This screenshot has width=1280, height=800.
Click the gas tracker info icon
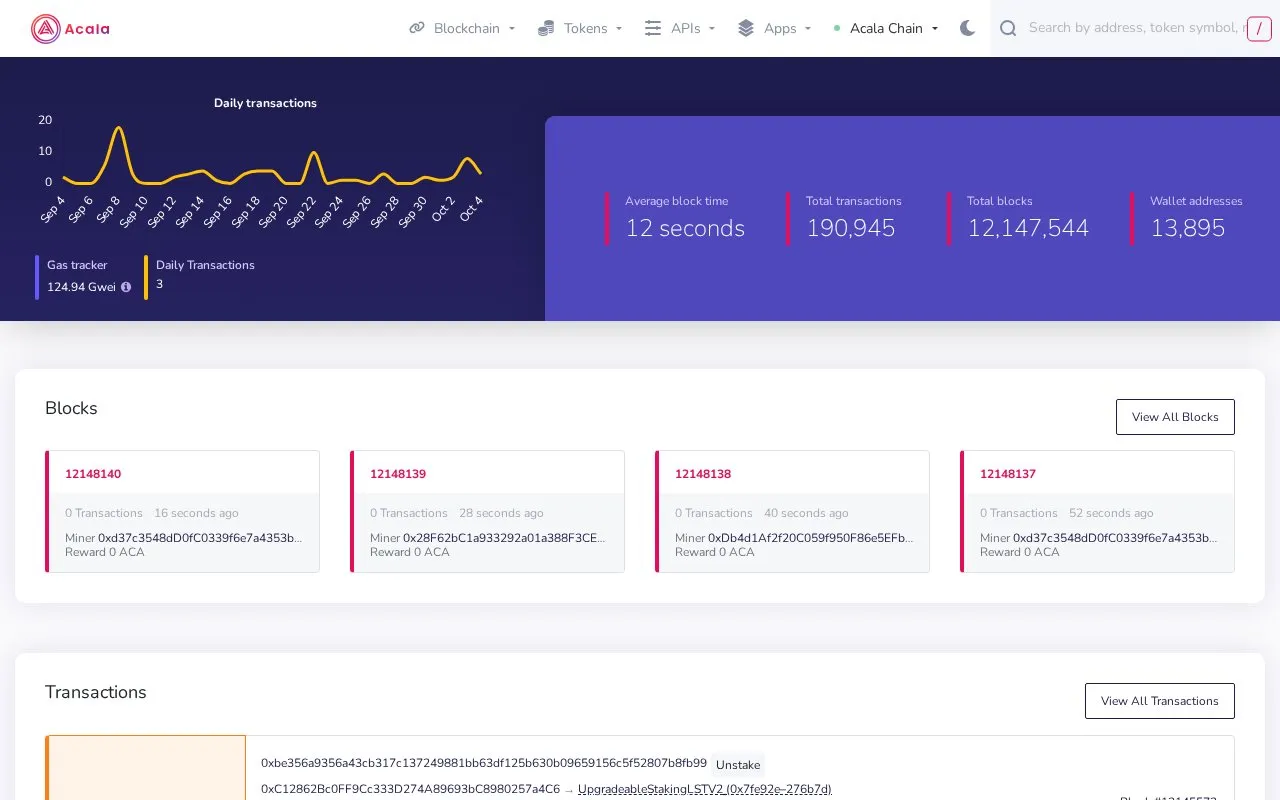[126, 287]
